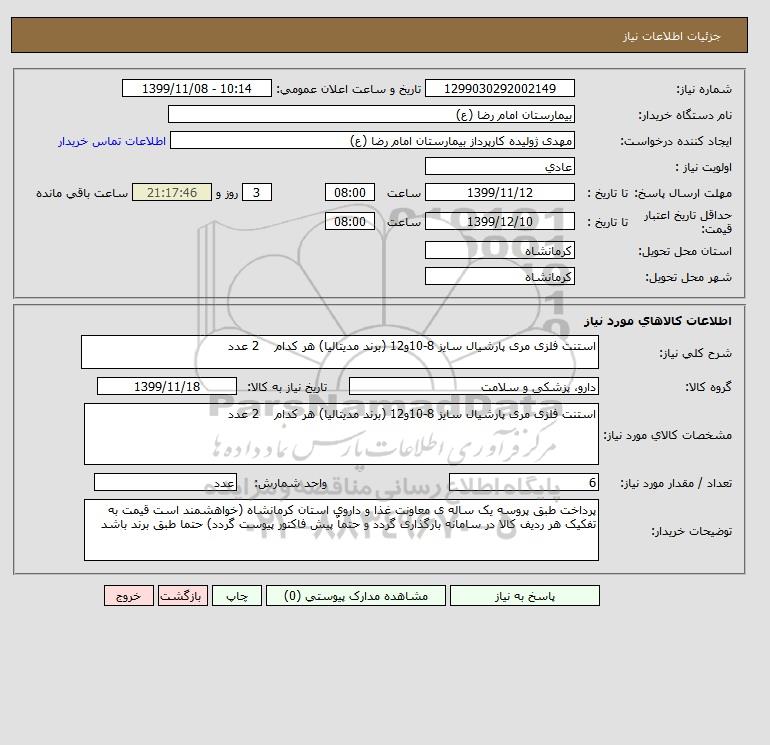
Task: Click the quantity field showing 6
Action: point(523,482)
